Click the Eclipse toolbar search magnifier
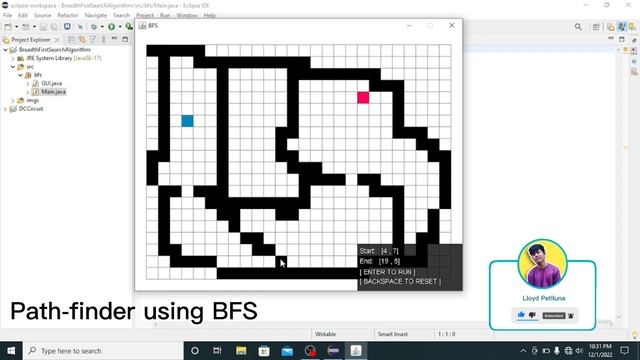The width and height of the screenshot is (640, 360). pos(578,27)
